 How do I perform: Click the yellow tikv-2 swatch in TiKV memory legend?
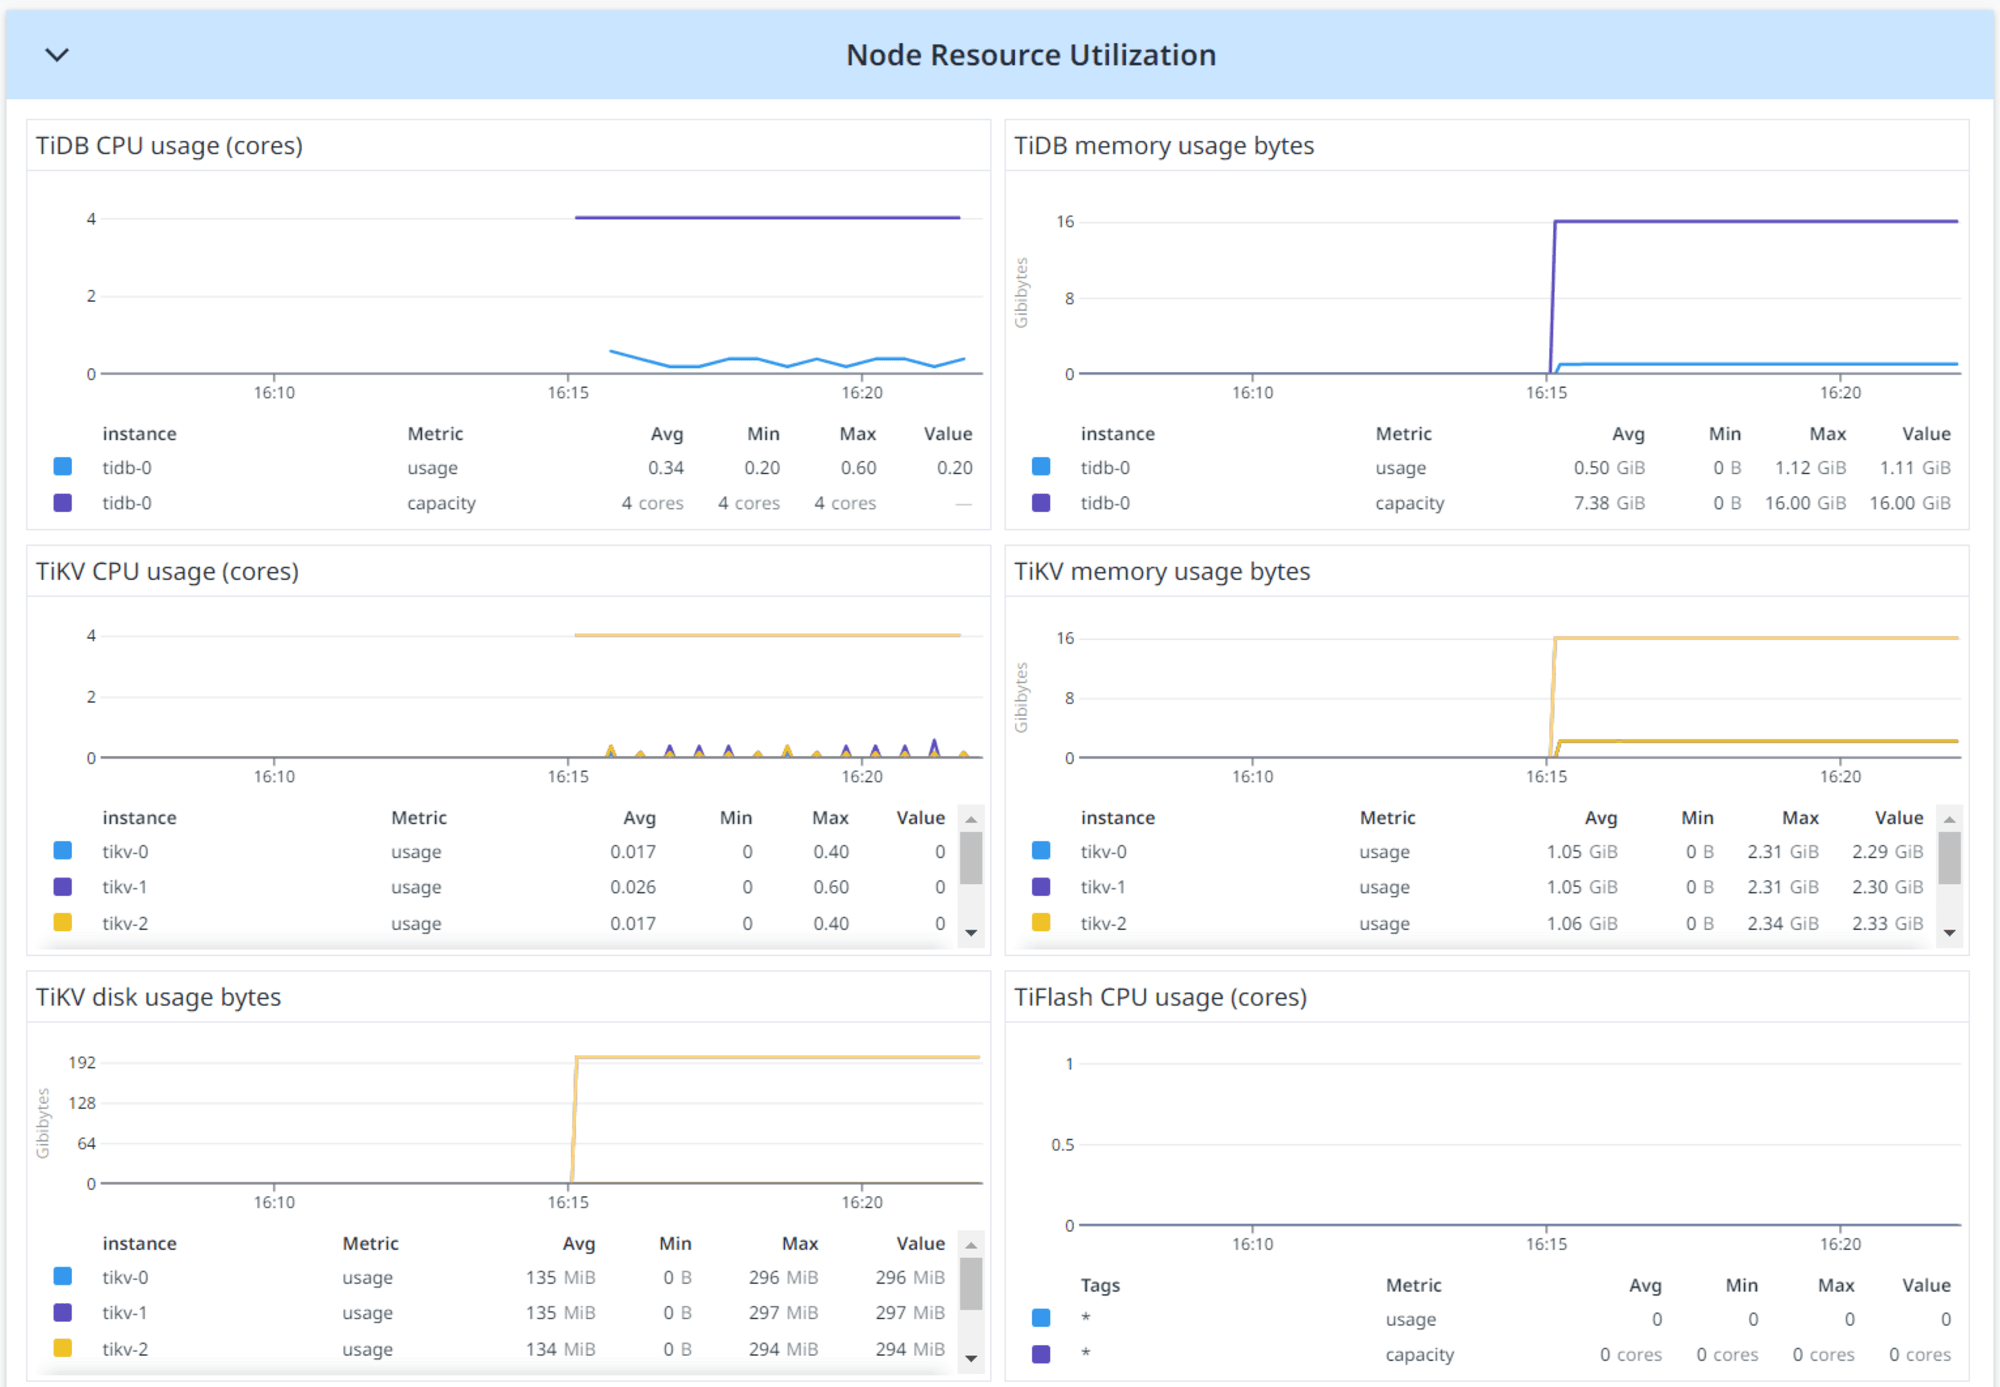(x=1041, y=923)
